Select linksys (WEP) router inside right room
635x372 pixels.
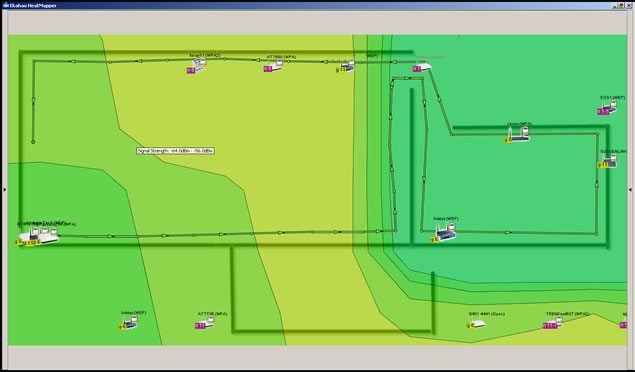443,232
